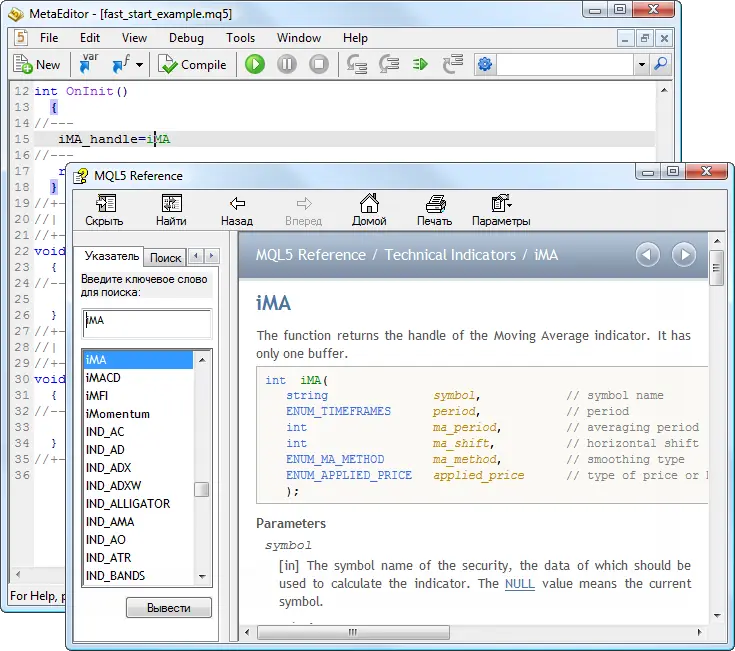
Task: Click Technical Indicators in the breadcrumb header
Action: (450, 255)
